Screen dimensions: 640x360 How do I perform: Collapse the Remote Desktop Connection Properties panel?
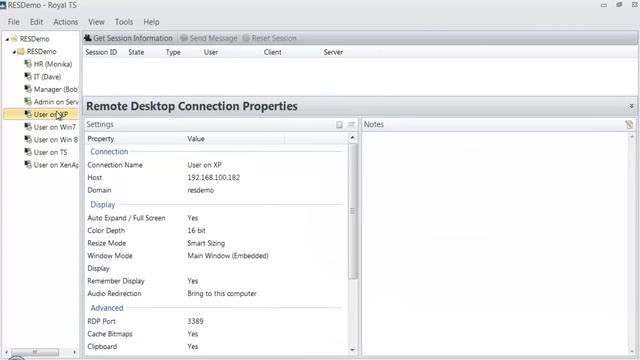631,106
